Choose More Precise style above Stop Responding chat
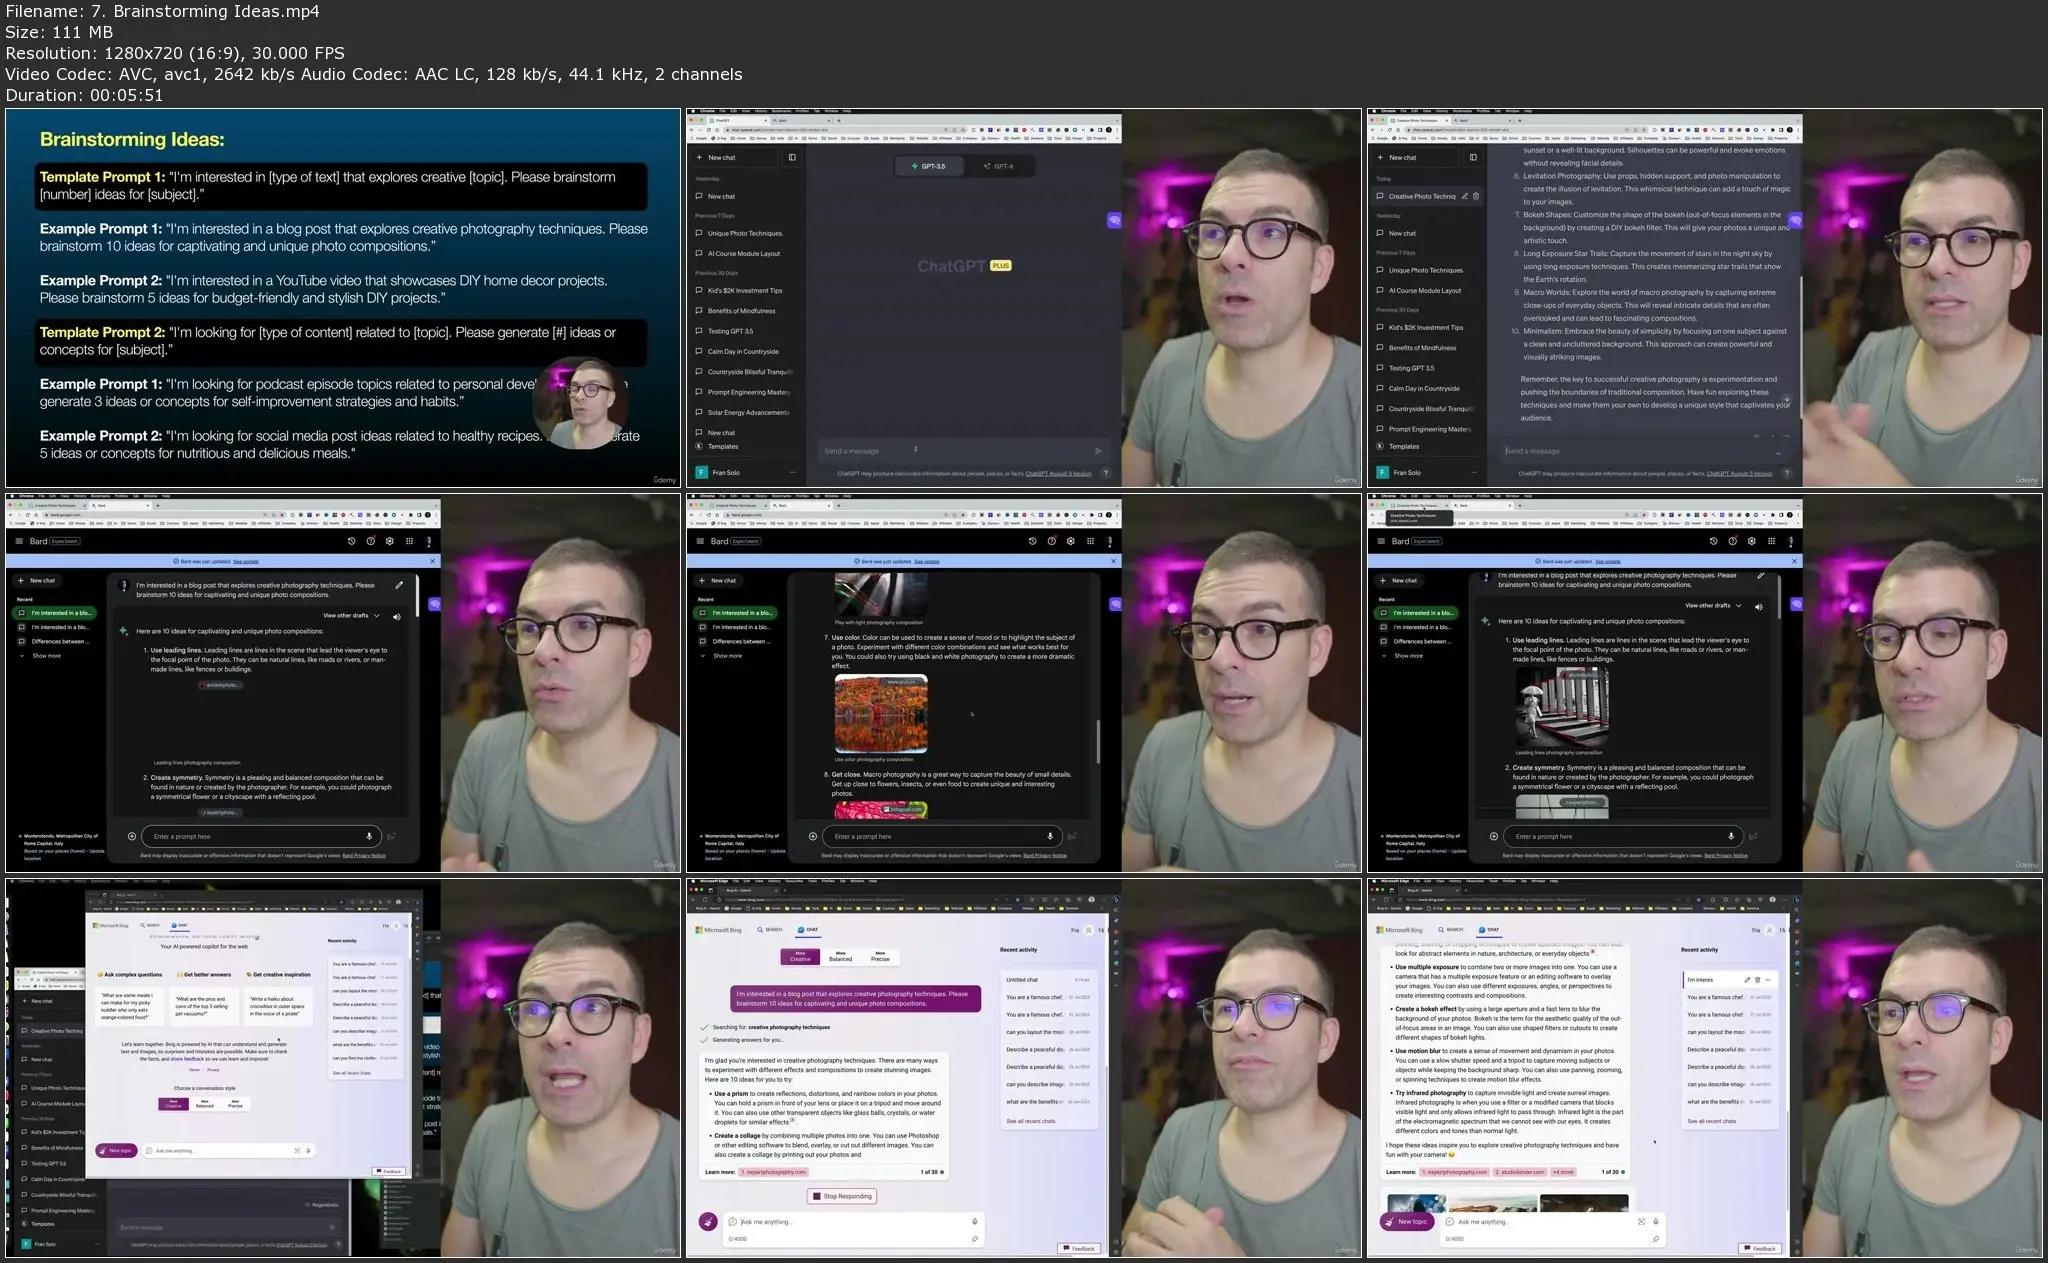The image size is (2048, 1263). pos(880,957)
